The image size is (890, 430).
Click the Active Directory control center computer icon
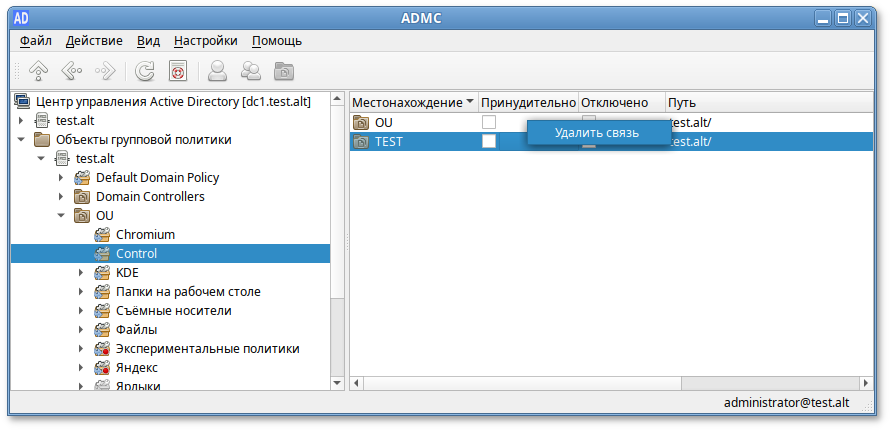coord(23,102)
